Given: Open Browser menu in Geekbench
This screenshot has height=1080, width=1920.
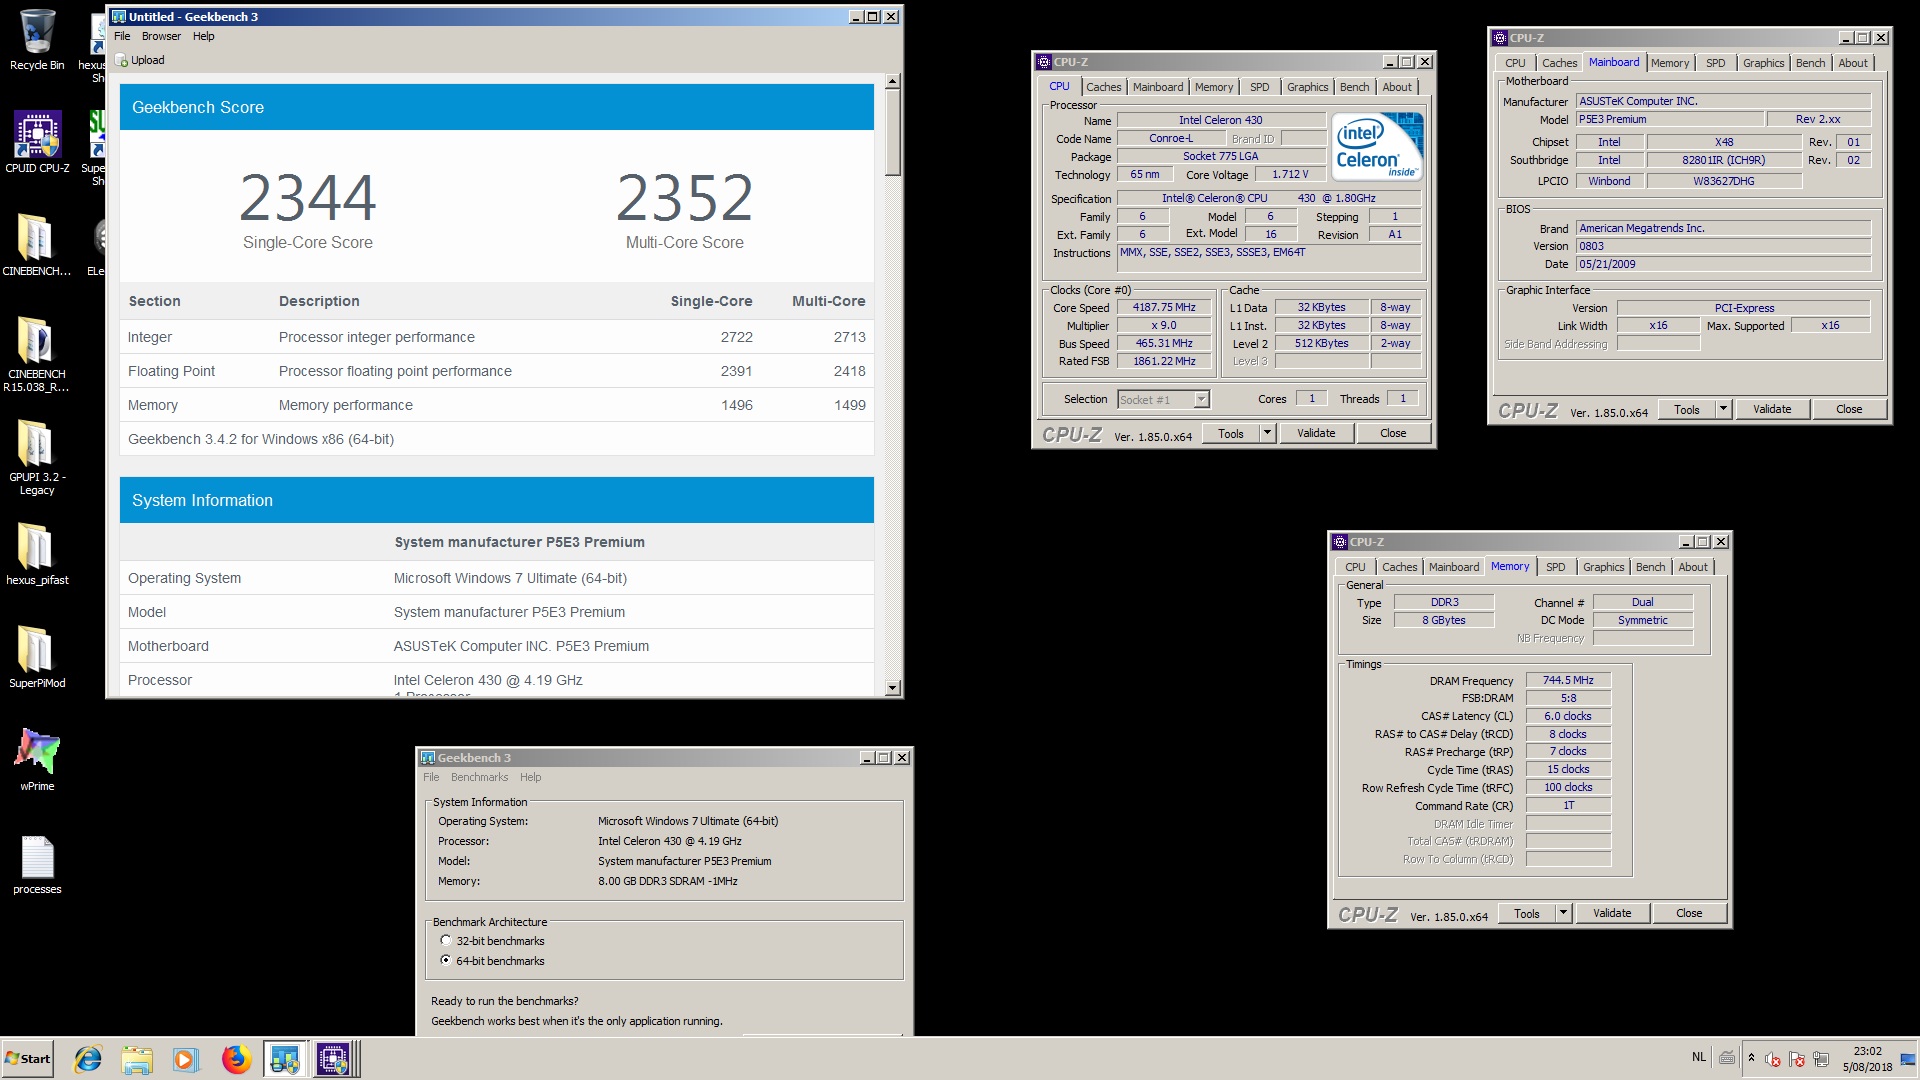Looking at the screenshot, I should tap(161, 36).
